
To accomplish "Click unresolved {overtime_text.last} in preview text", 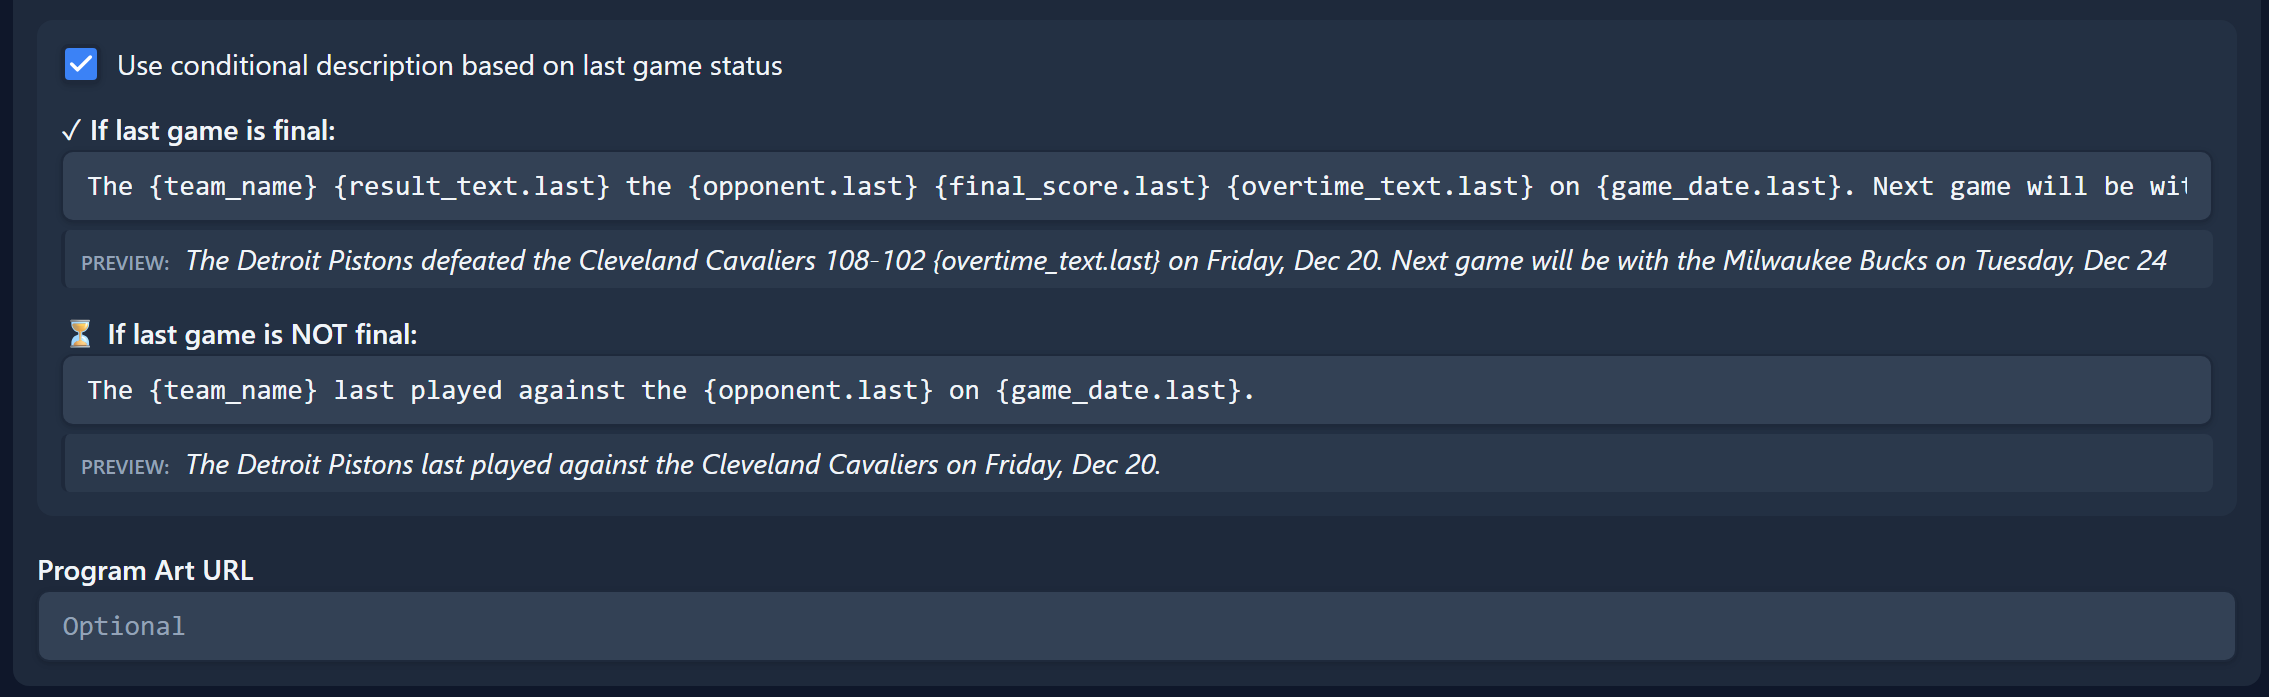I will pyautogui.click(x=1046, y=261).
